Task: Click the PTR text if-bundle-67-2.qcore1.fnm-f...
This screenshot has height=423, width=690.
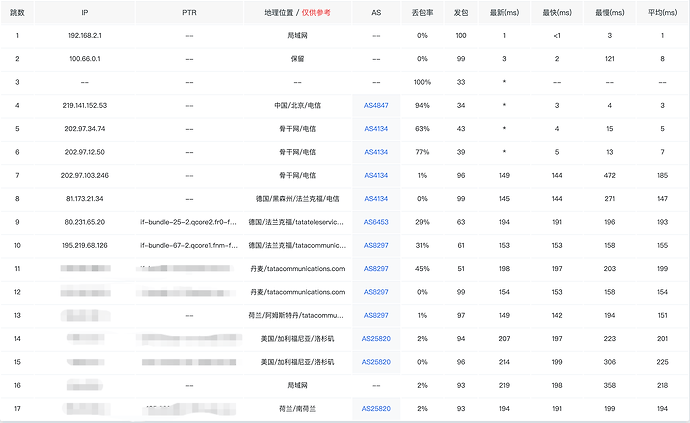Action: pyautogui.click(x=189, y=245)
